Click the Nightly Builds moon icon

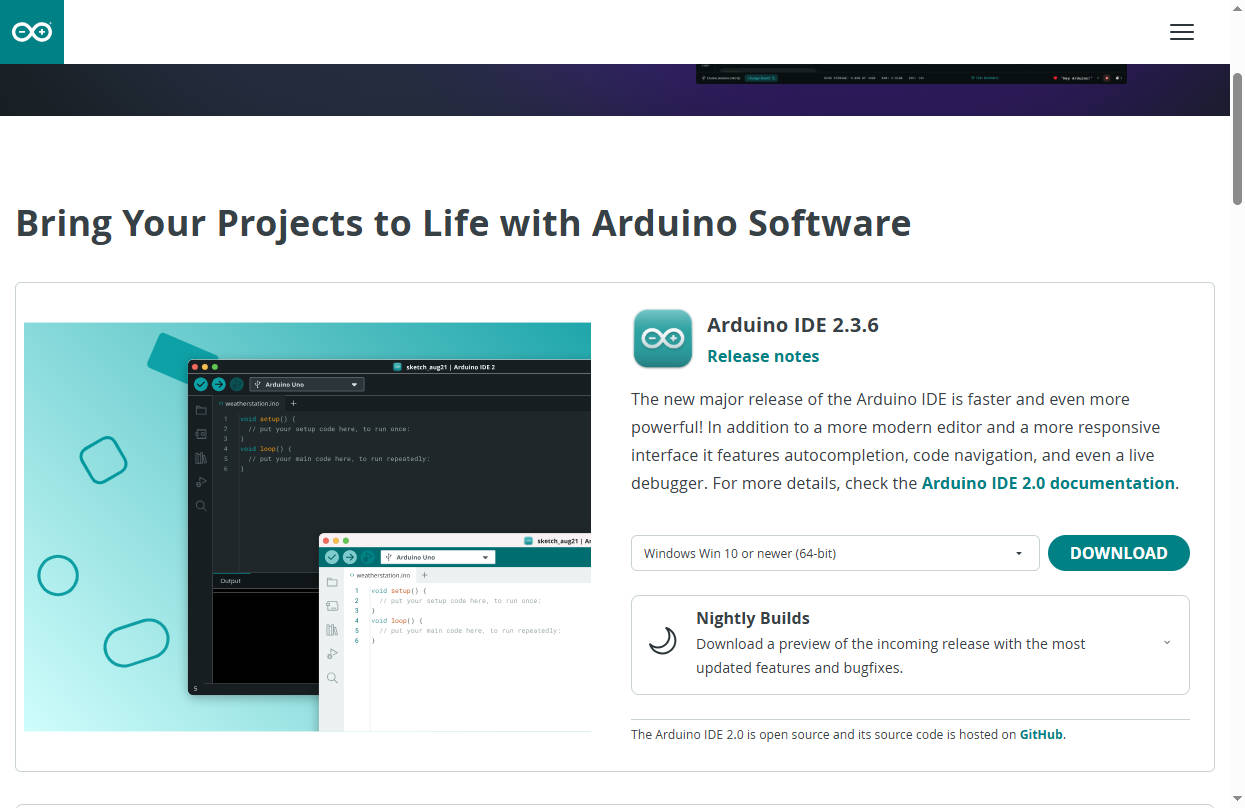pyautogui.click(x=662, y=641)
